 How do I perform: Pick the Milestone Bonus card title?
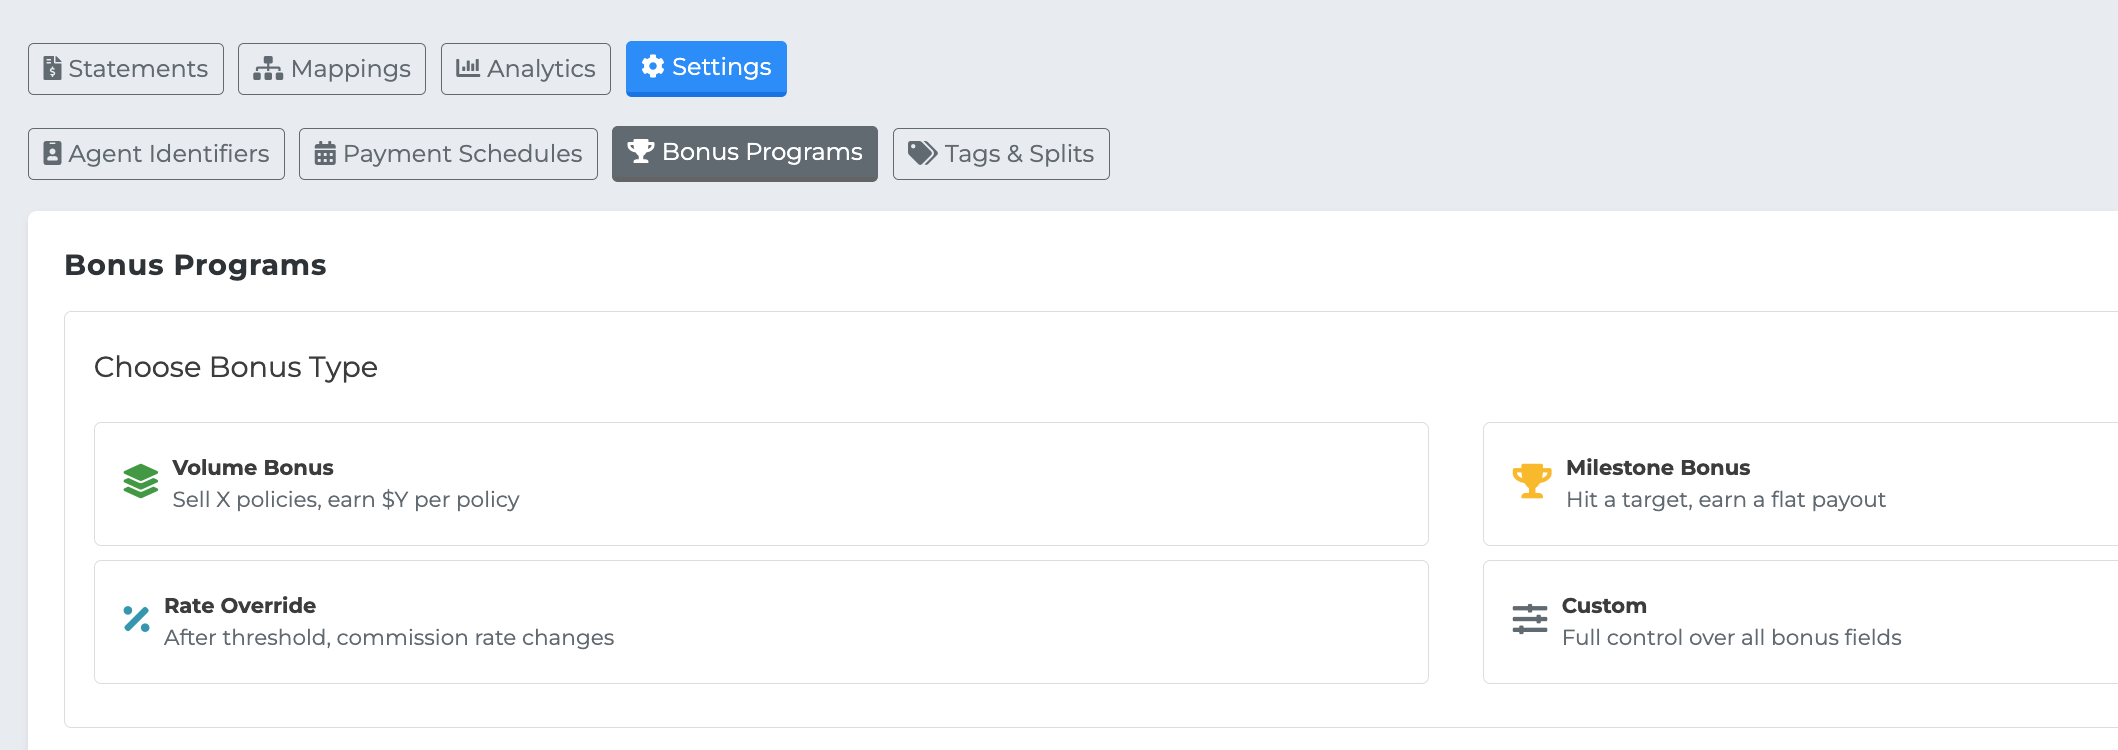[1658, 467]
